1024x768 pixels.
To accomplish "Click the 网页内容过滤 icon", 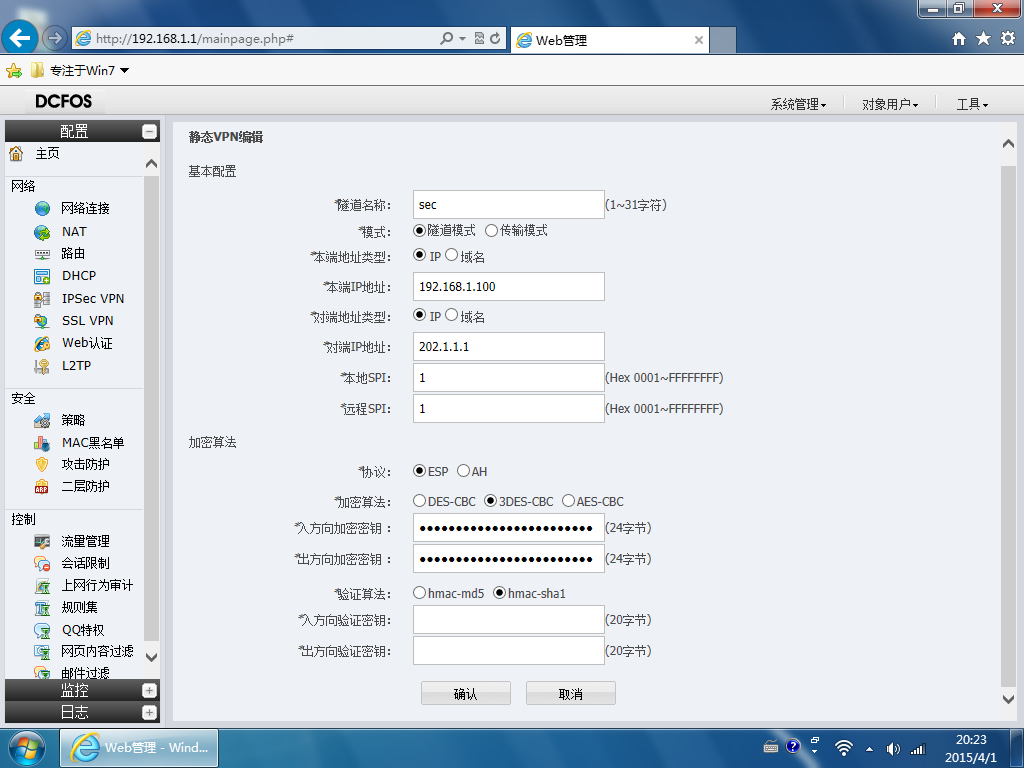I will tap(42, 652).
